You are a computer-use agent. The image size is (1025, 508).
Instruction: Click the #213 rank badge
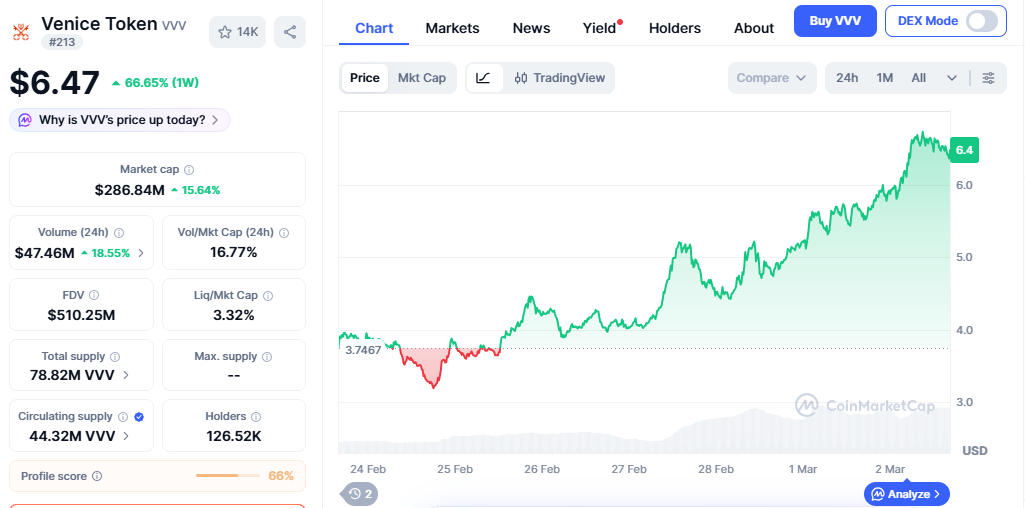click(x=61, y=42)
